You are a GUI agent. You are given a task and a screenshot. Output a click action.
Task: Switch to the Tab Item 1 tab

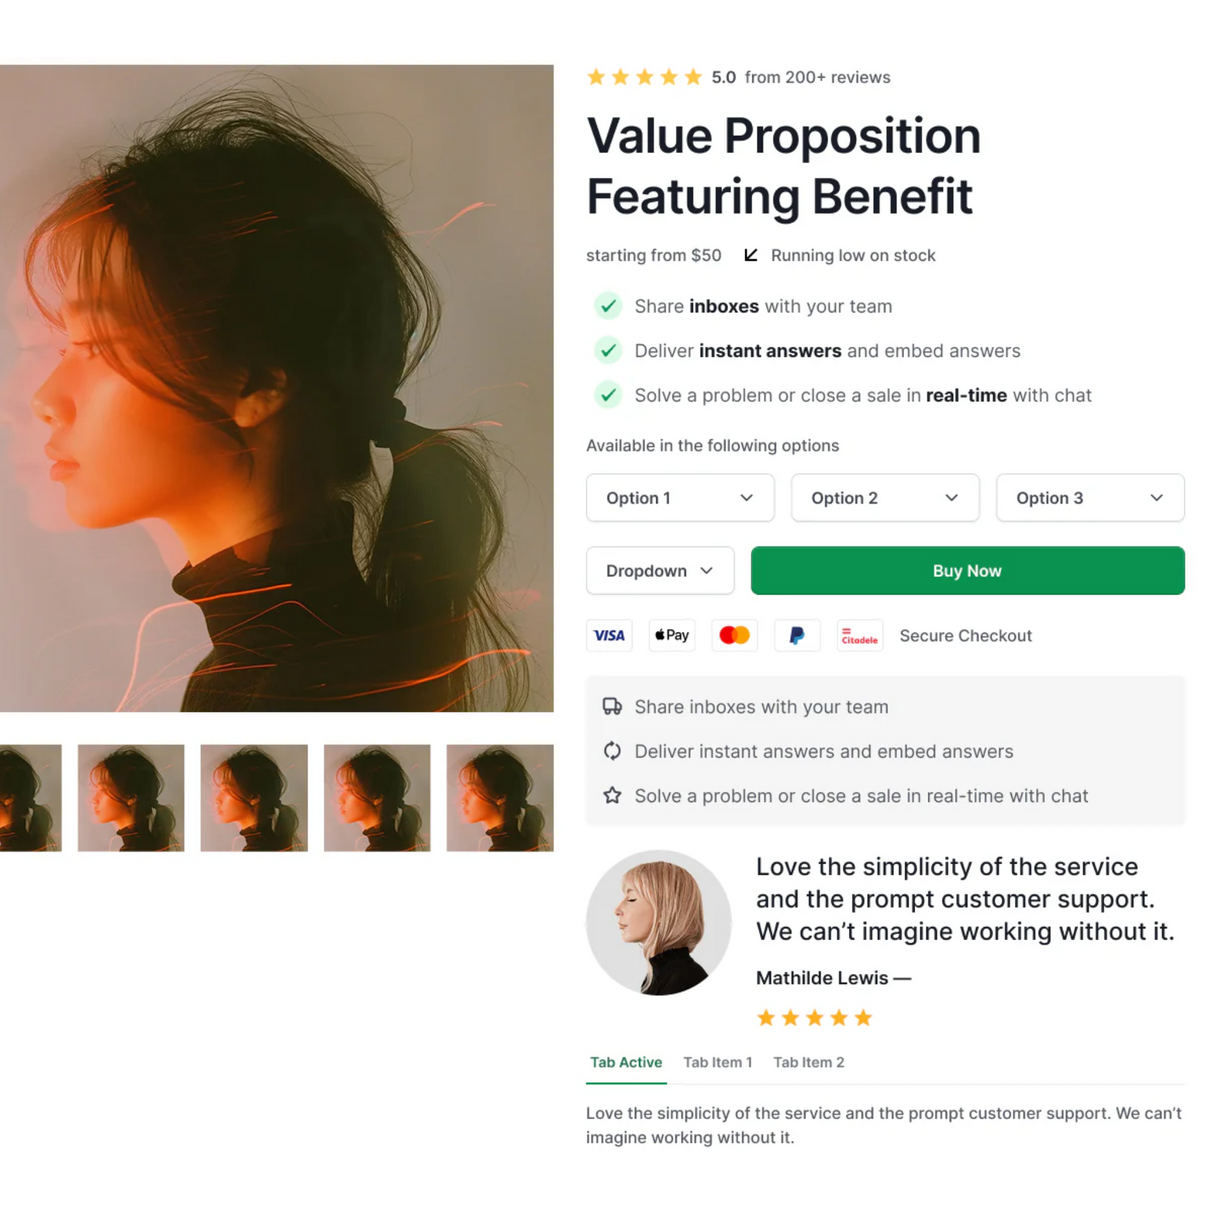(718, 1062)
